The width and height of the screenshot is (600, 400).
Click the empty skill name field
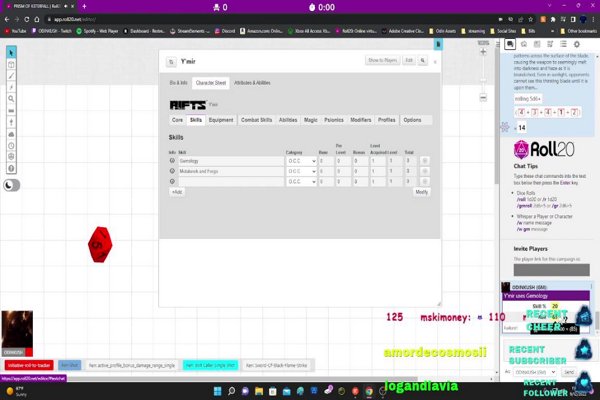tap(231, 182)
